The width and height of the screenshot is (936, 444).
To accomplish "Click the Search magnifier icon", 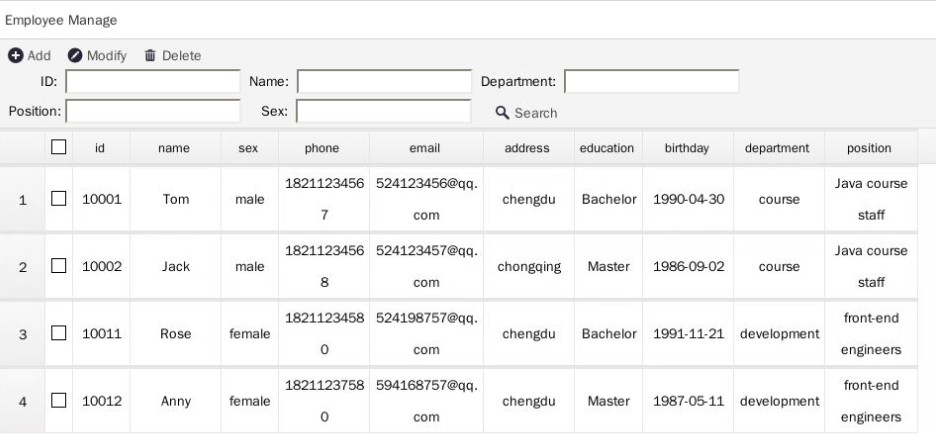I will (x=503, y=113).
